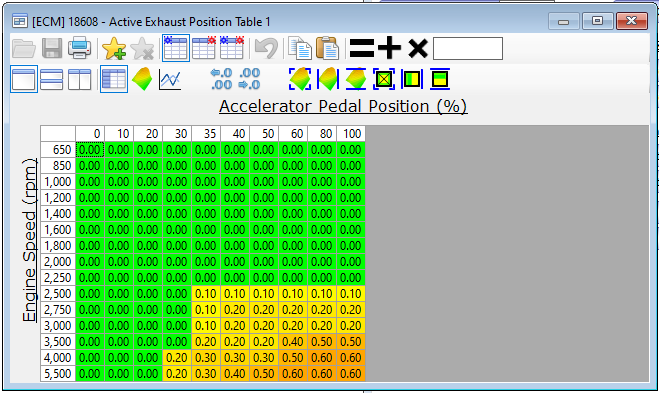The image size is (659, 393).
Task: Choose the horizontally split layout icon
Action: click(52, 79)
